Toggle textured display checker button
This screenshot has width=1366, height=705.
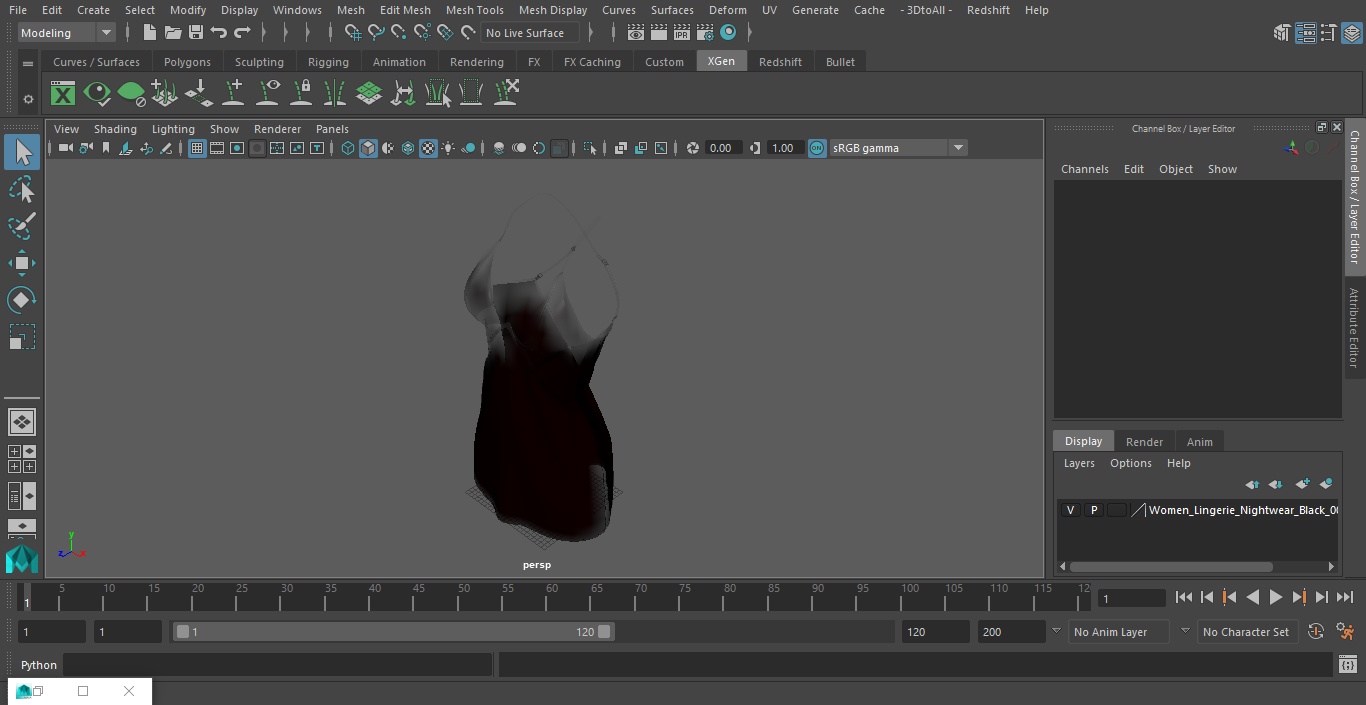428,148
